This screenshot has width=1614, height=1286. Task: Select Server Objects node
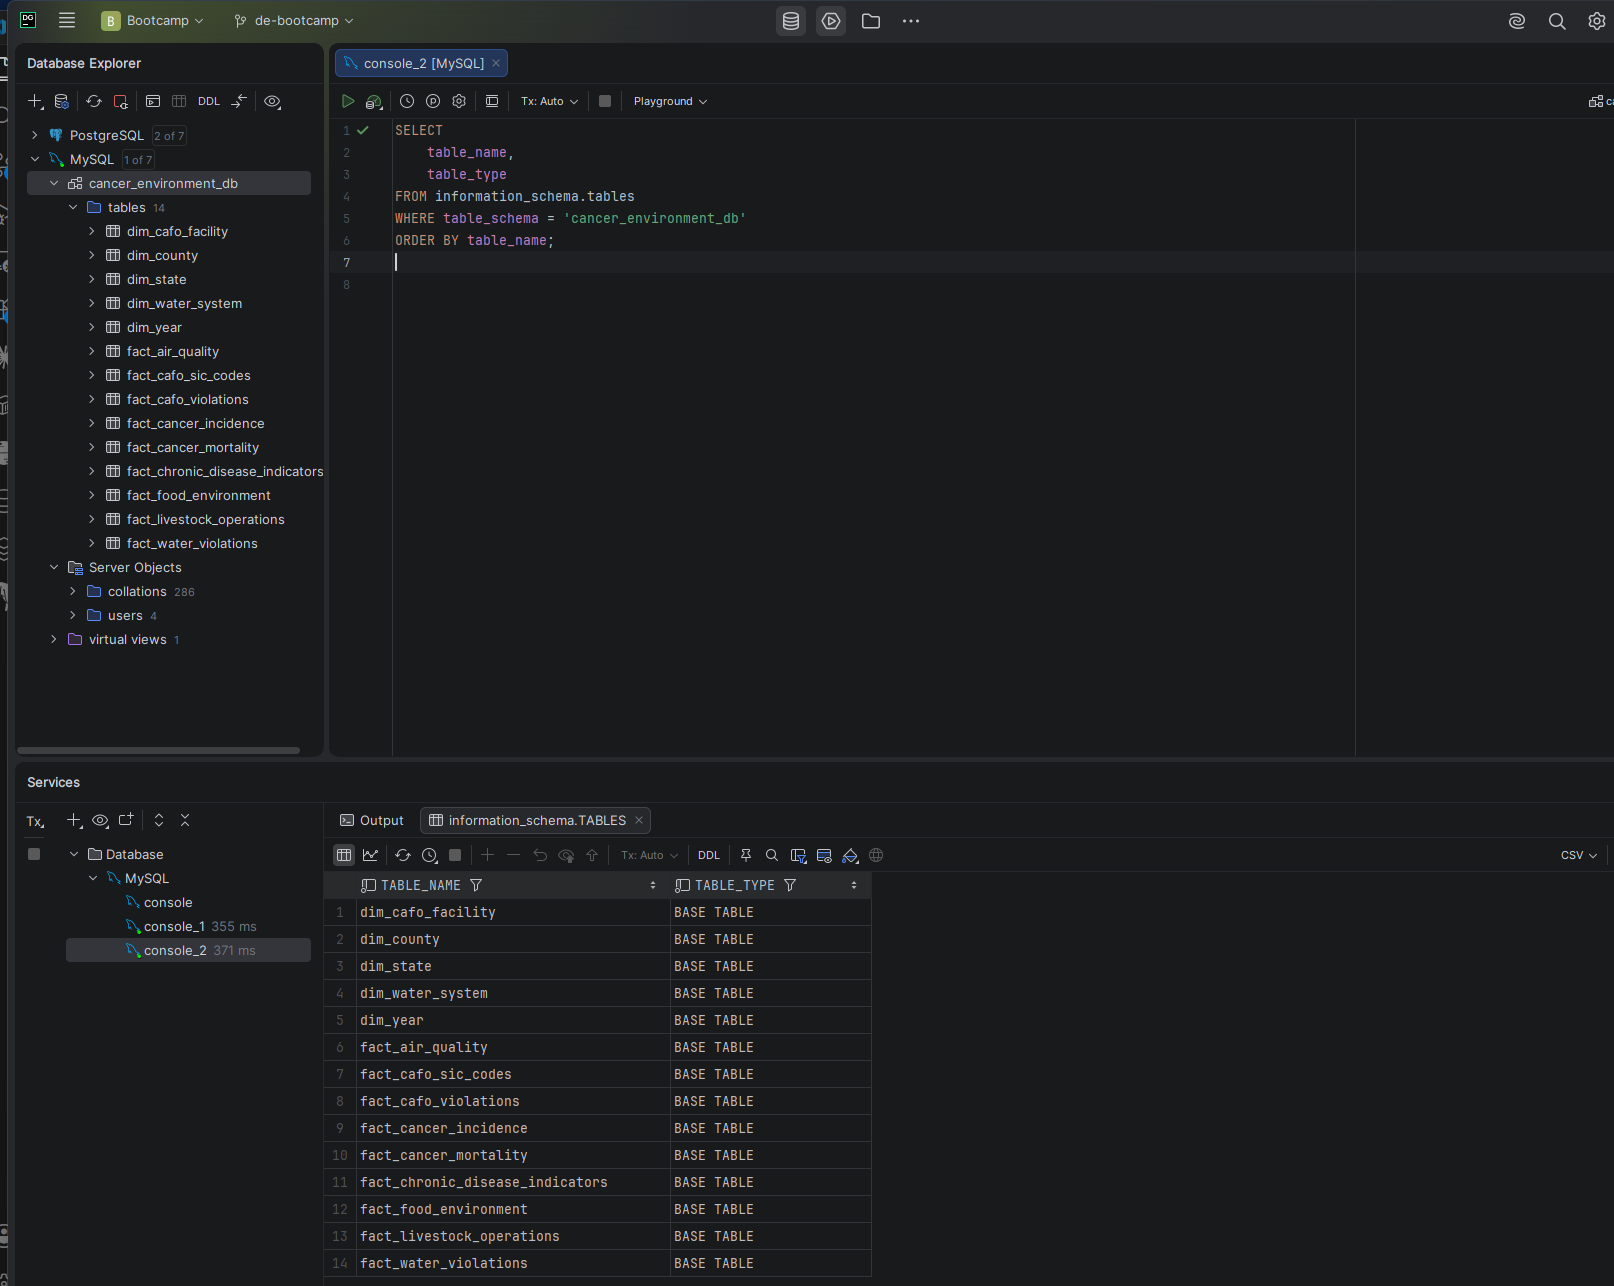click(x=134, y=567)
